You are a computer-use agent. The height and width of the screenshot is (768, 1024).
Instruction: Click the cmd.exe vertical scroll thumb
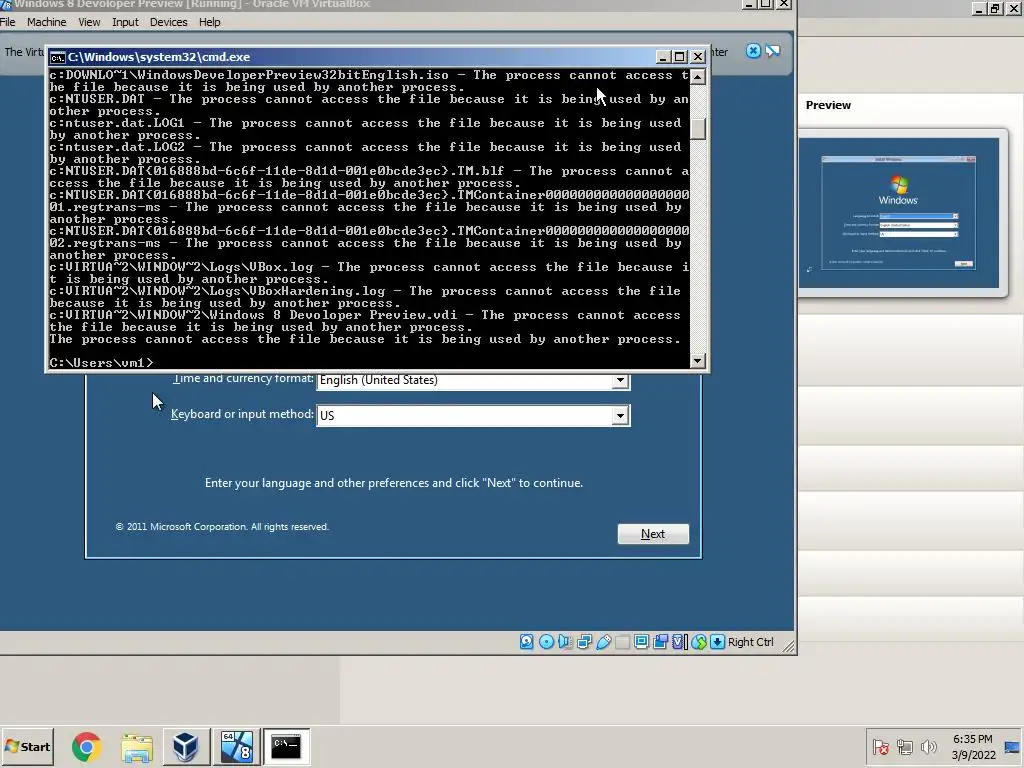click(x=697, y=128)
